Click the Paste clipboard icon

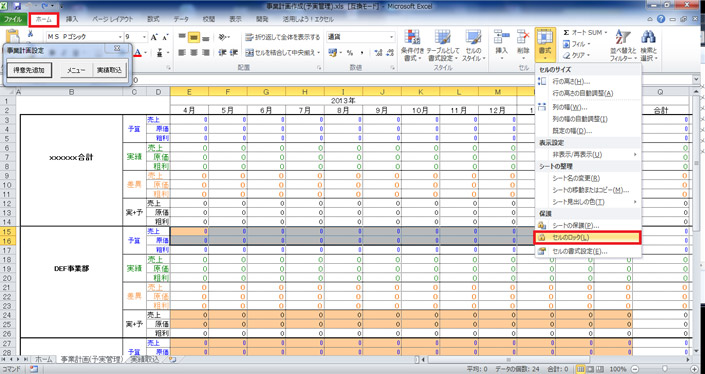tap(14, 36)
